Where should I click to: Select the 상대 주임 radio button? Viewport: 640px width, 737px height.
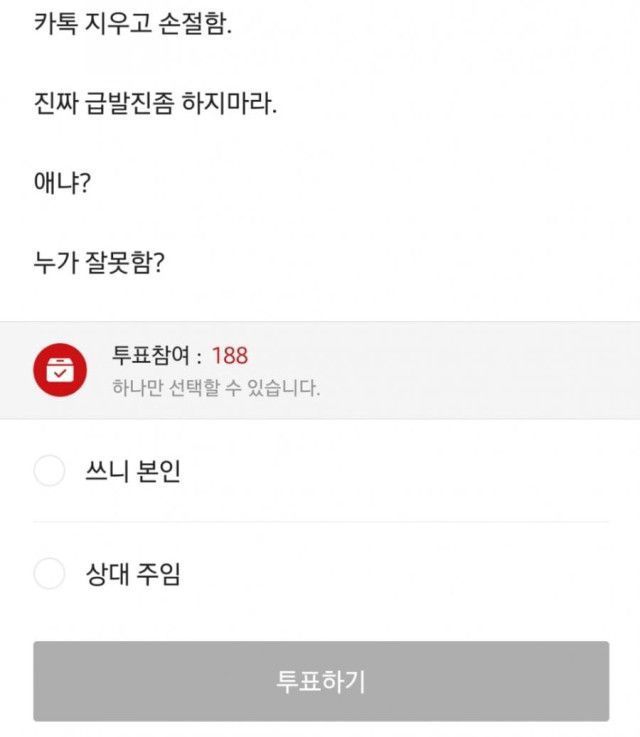[x=49, y=574]
